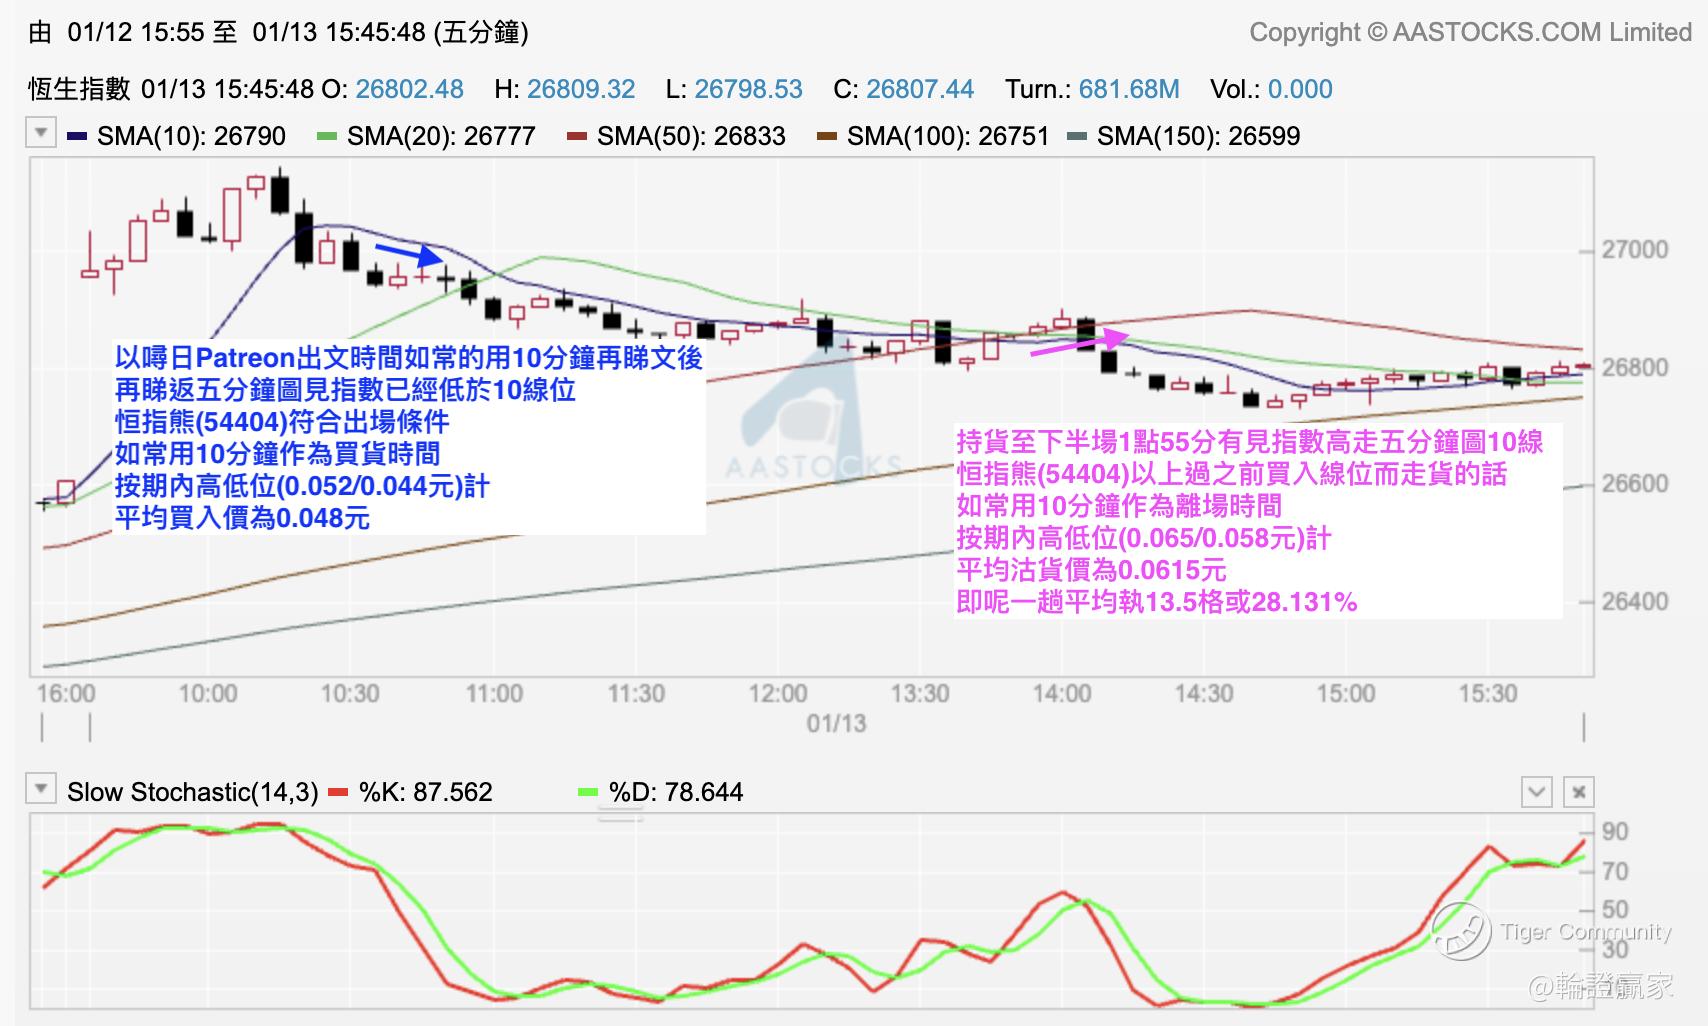This screenshot has width=1708, height=1026.
Task: Close the Slow Stochastic indicator panel
Action: 1578,792
